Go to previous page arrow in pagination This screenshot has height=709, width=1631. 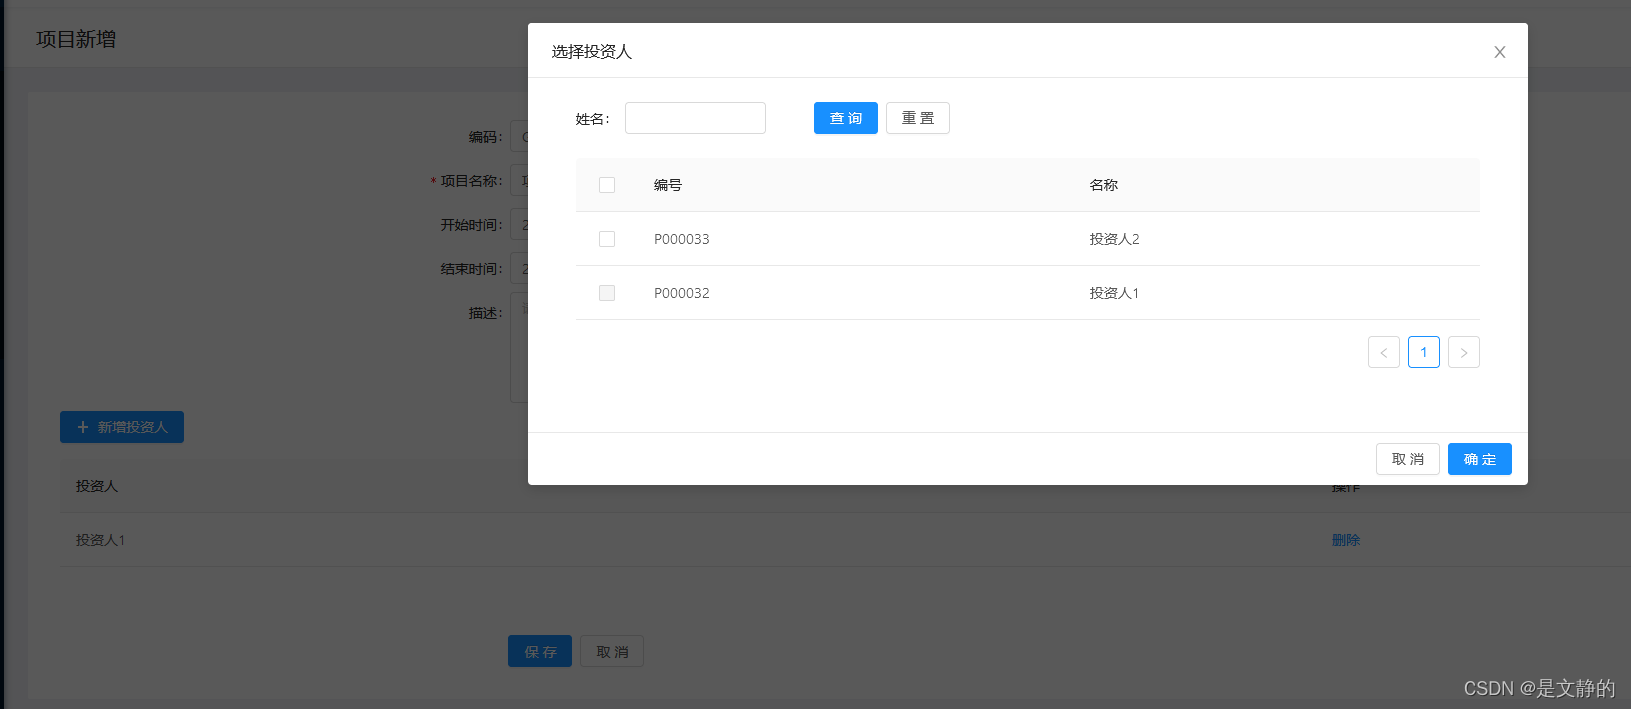[x=1384, y=352]
